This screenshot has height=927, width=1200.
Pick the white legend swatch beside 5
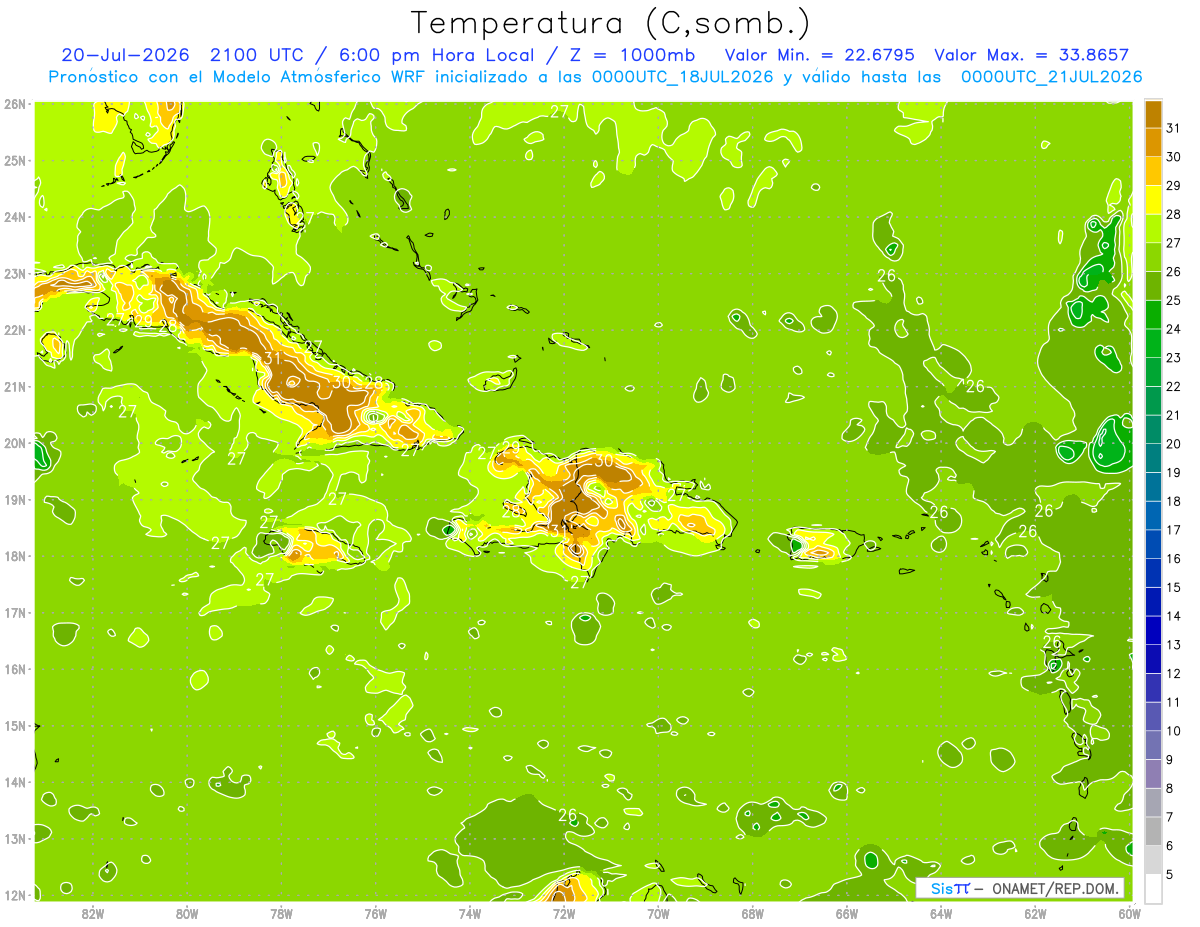point(1153,888)
